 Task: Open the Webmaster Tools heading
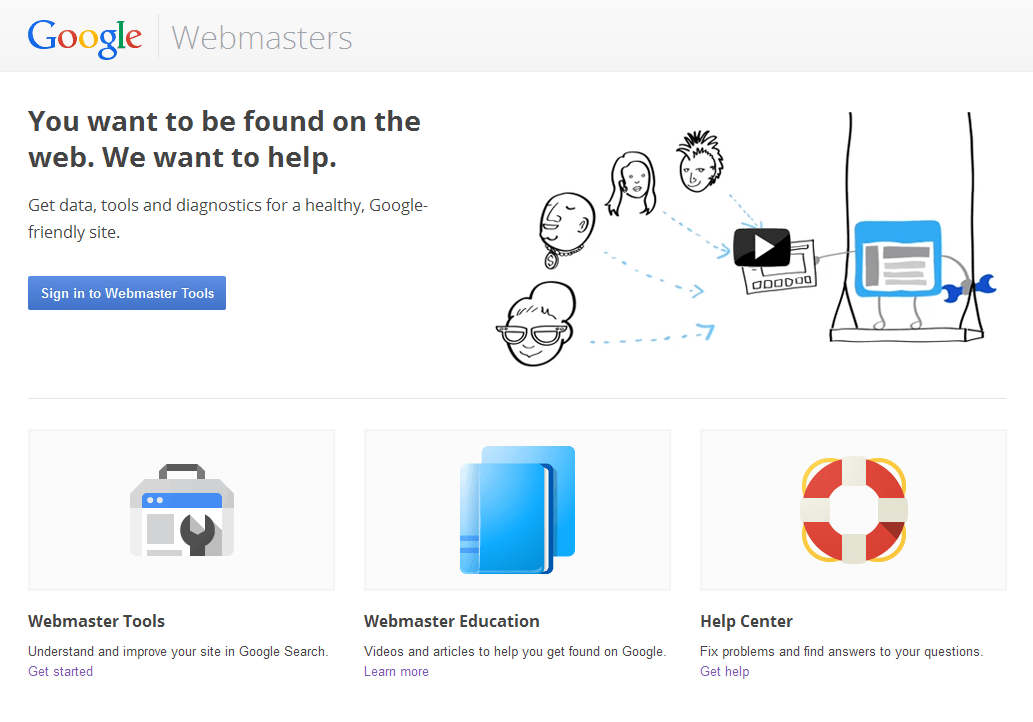[96, 621]
